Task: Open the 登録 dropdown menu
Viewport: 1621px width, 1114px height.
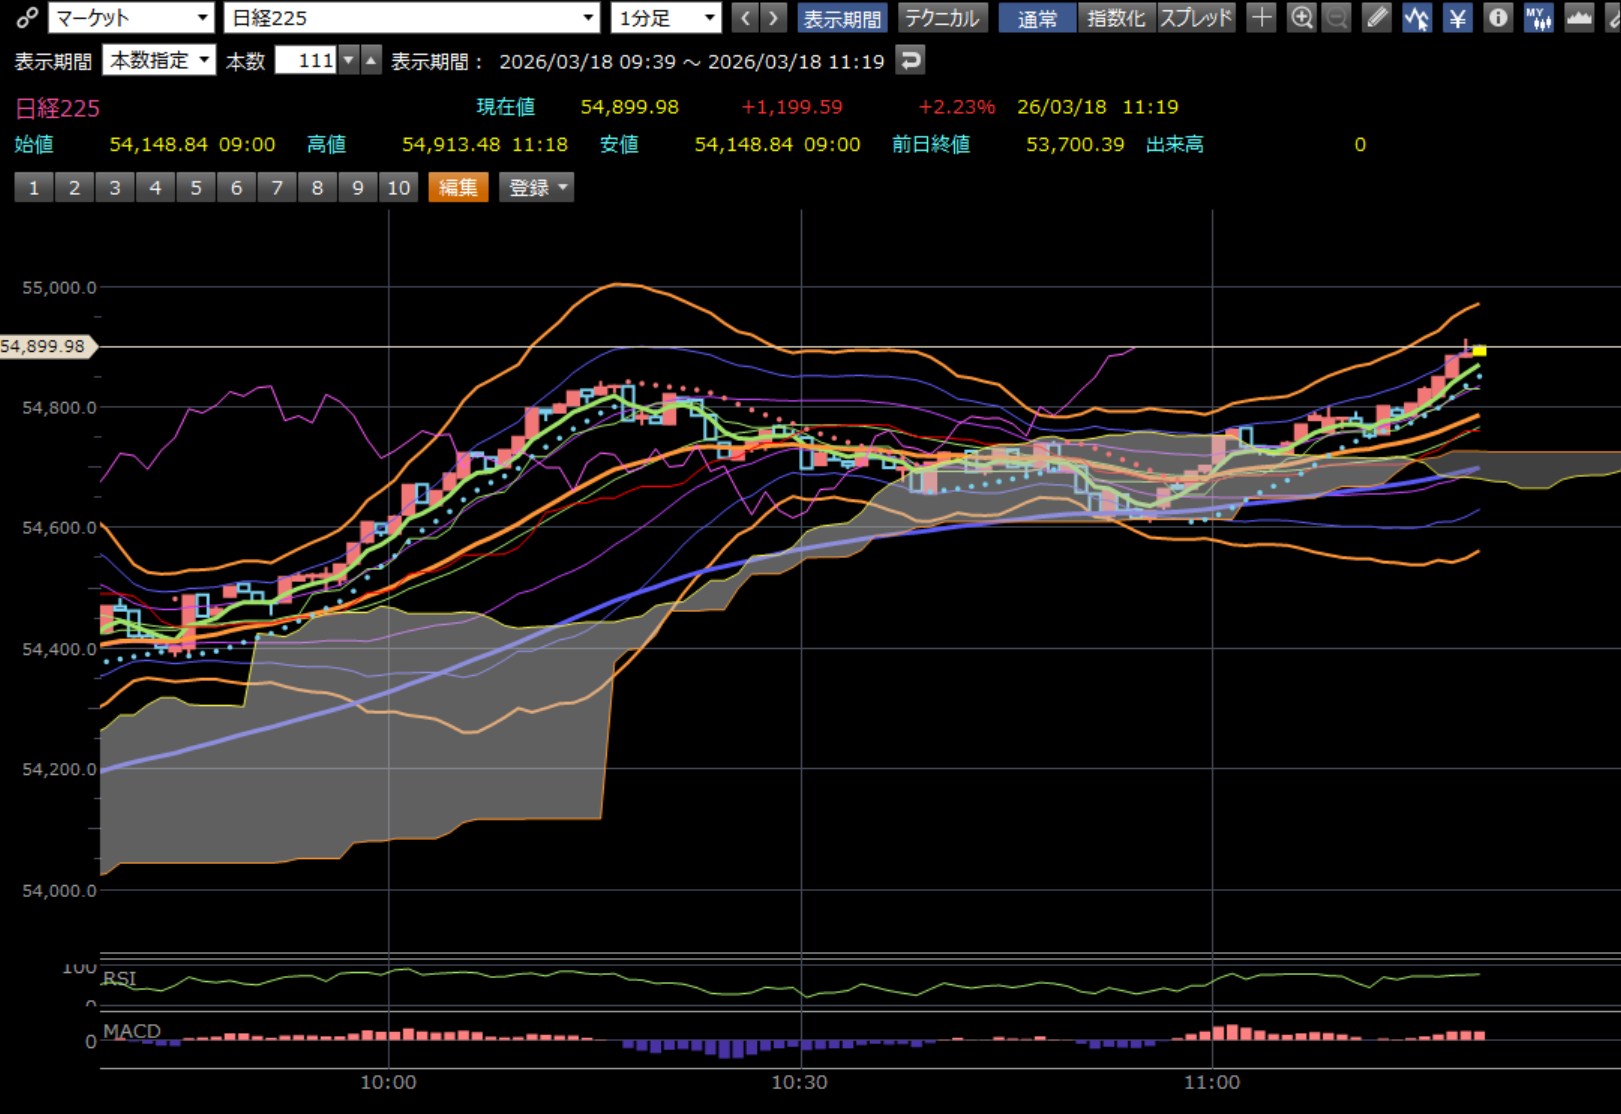Action: click(x=537, y=188)
